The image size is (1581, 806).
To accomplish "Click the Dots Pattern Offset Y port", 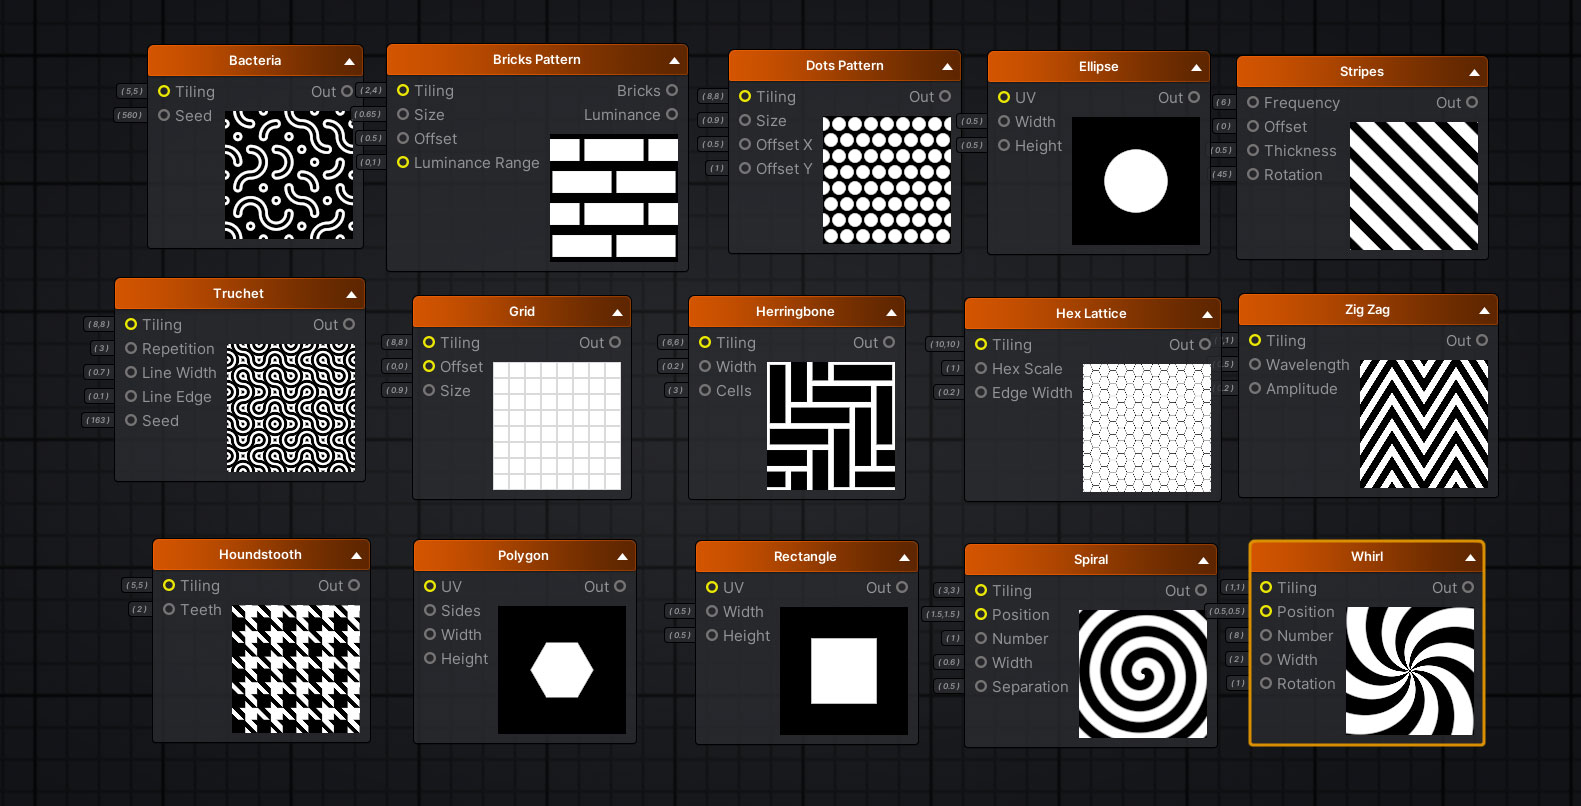I will (x=745, y=168).
